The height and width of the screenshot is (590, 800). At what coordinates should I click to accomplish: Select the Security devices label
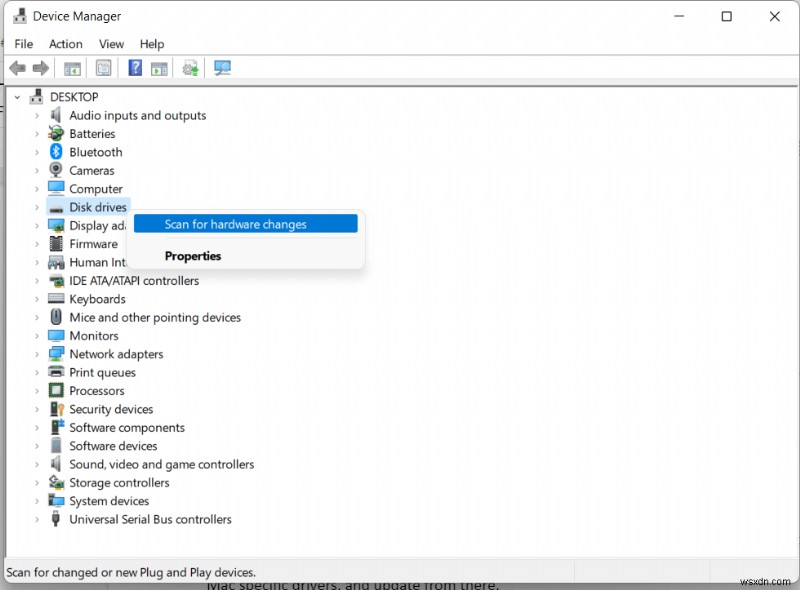(x=111, y=409)
